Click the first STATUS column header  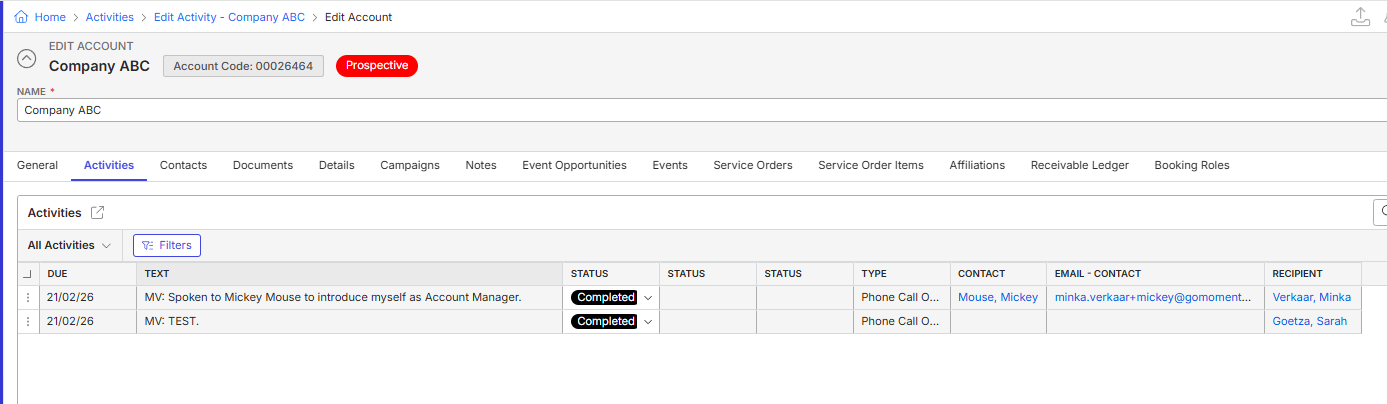pyautogui.click(x=611, y=274)
